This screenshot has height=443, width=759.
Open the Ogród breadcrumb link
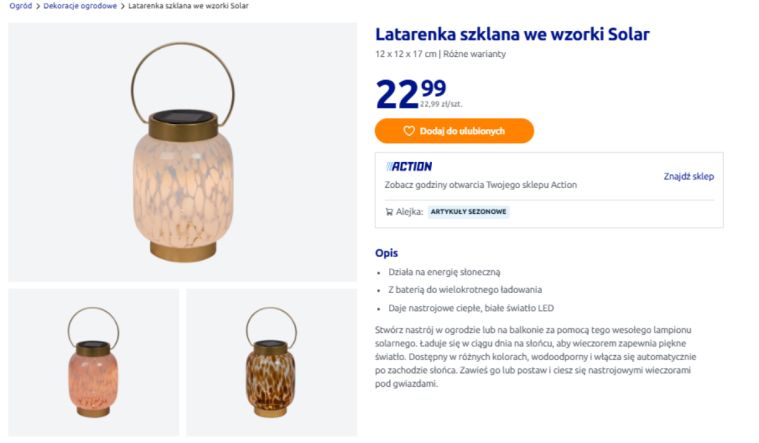tap(20, 6)
